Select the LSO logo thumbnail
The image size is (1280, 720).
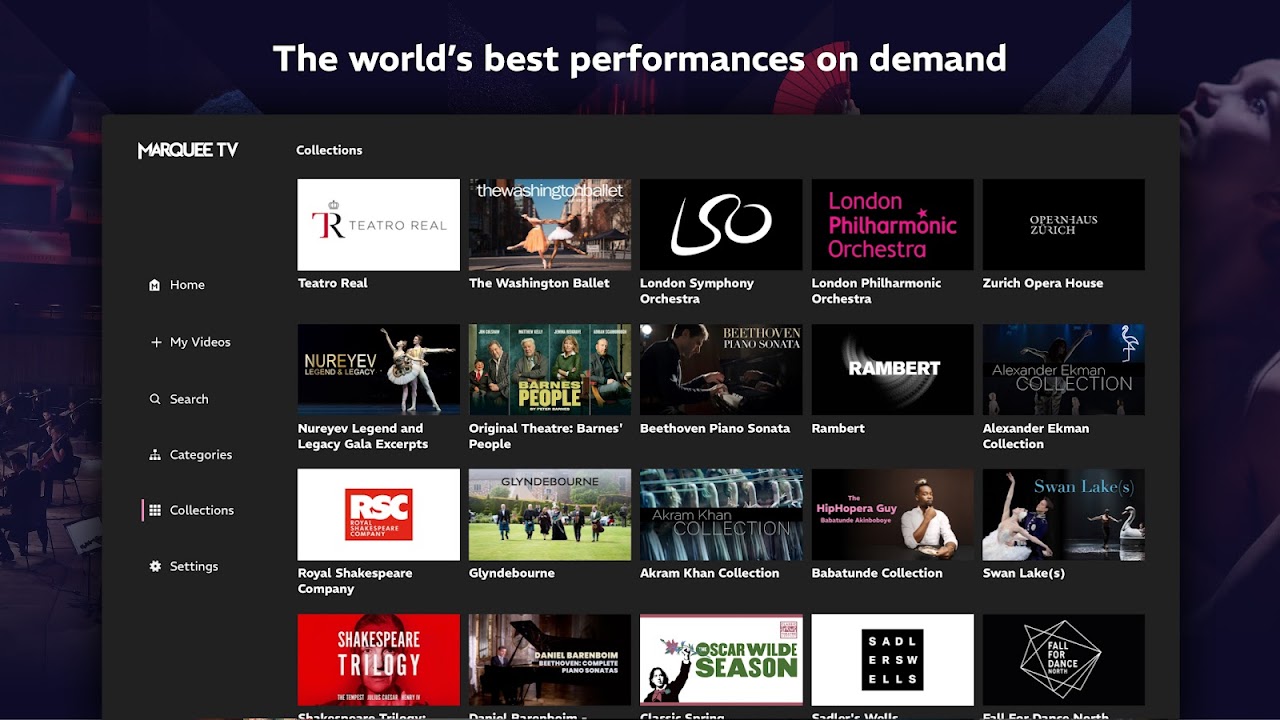point(721,225)
